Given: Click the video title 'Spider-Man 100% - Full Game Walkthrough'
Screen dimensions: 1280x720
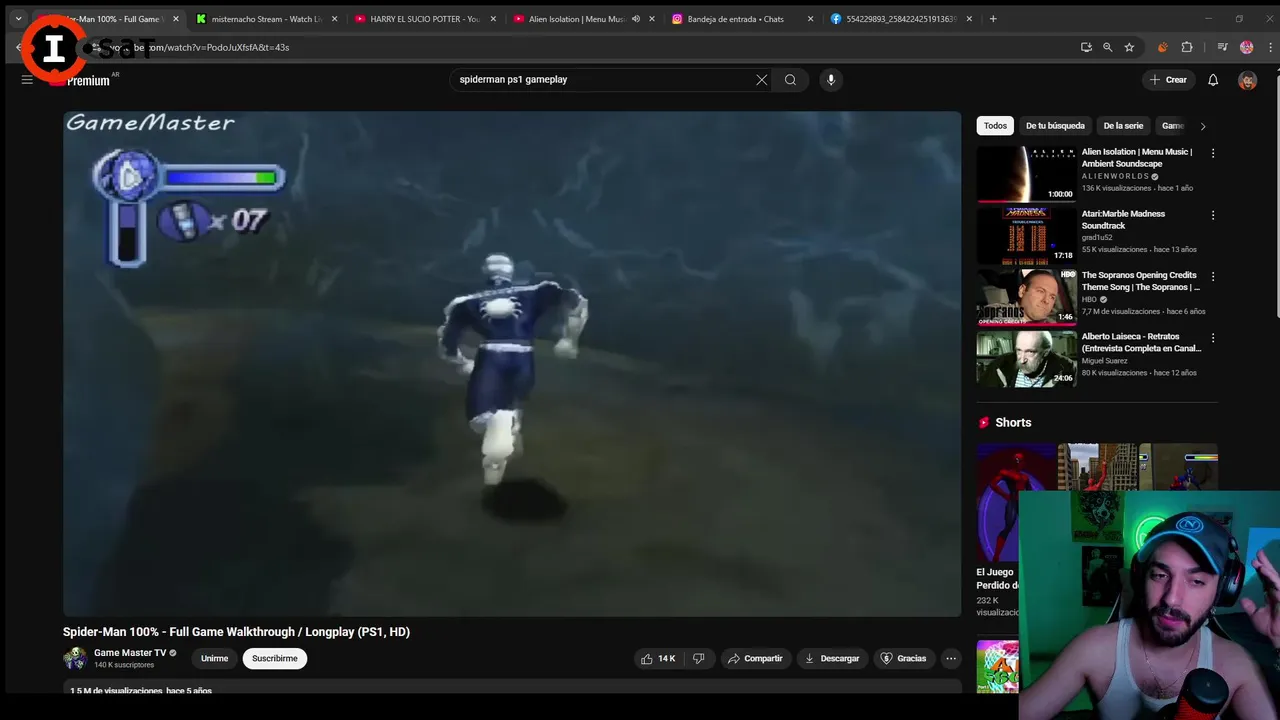Looking at the screenshot, I should tap(236, 632).
